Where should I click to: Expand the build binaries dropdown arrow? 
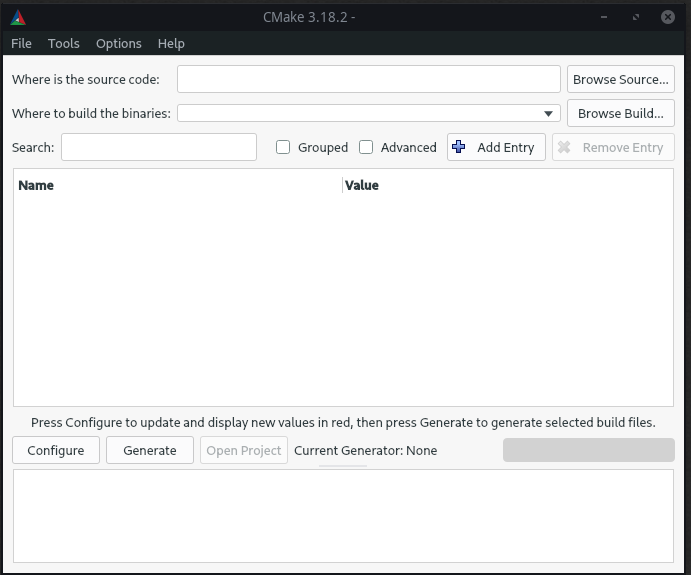548,114
